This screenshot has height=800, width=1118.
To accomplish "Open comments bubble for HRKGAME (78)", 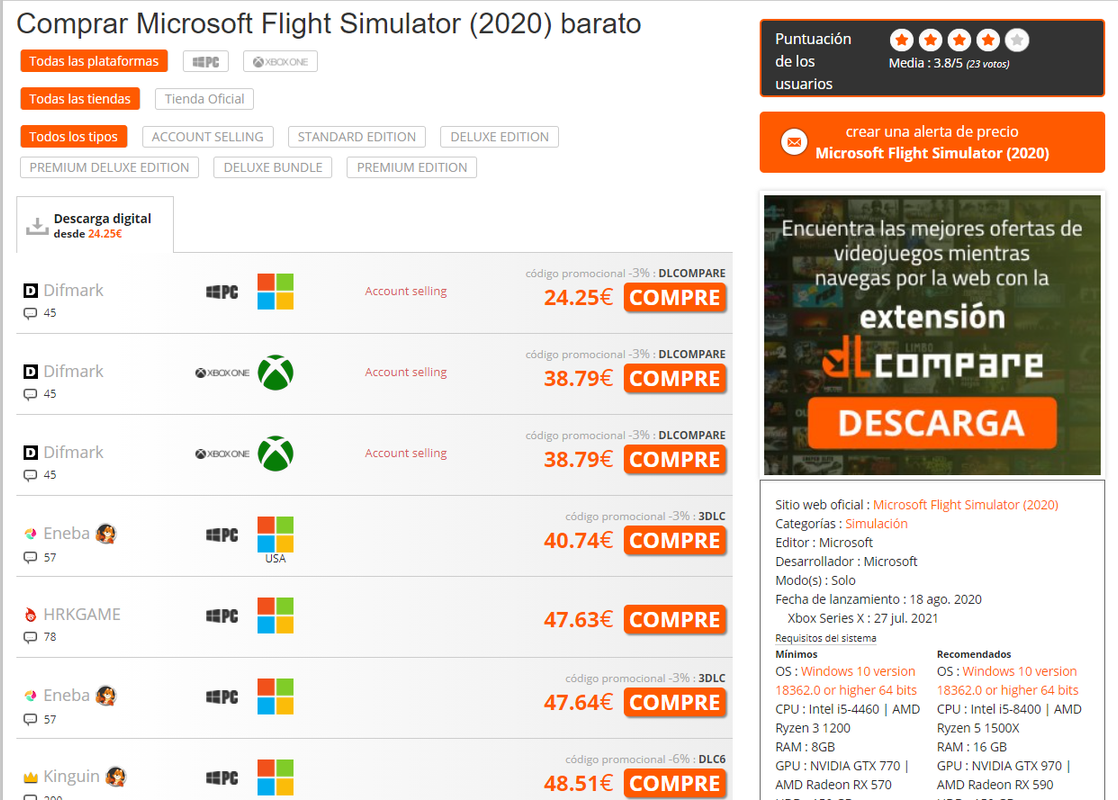I will pos(30,637).
